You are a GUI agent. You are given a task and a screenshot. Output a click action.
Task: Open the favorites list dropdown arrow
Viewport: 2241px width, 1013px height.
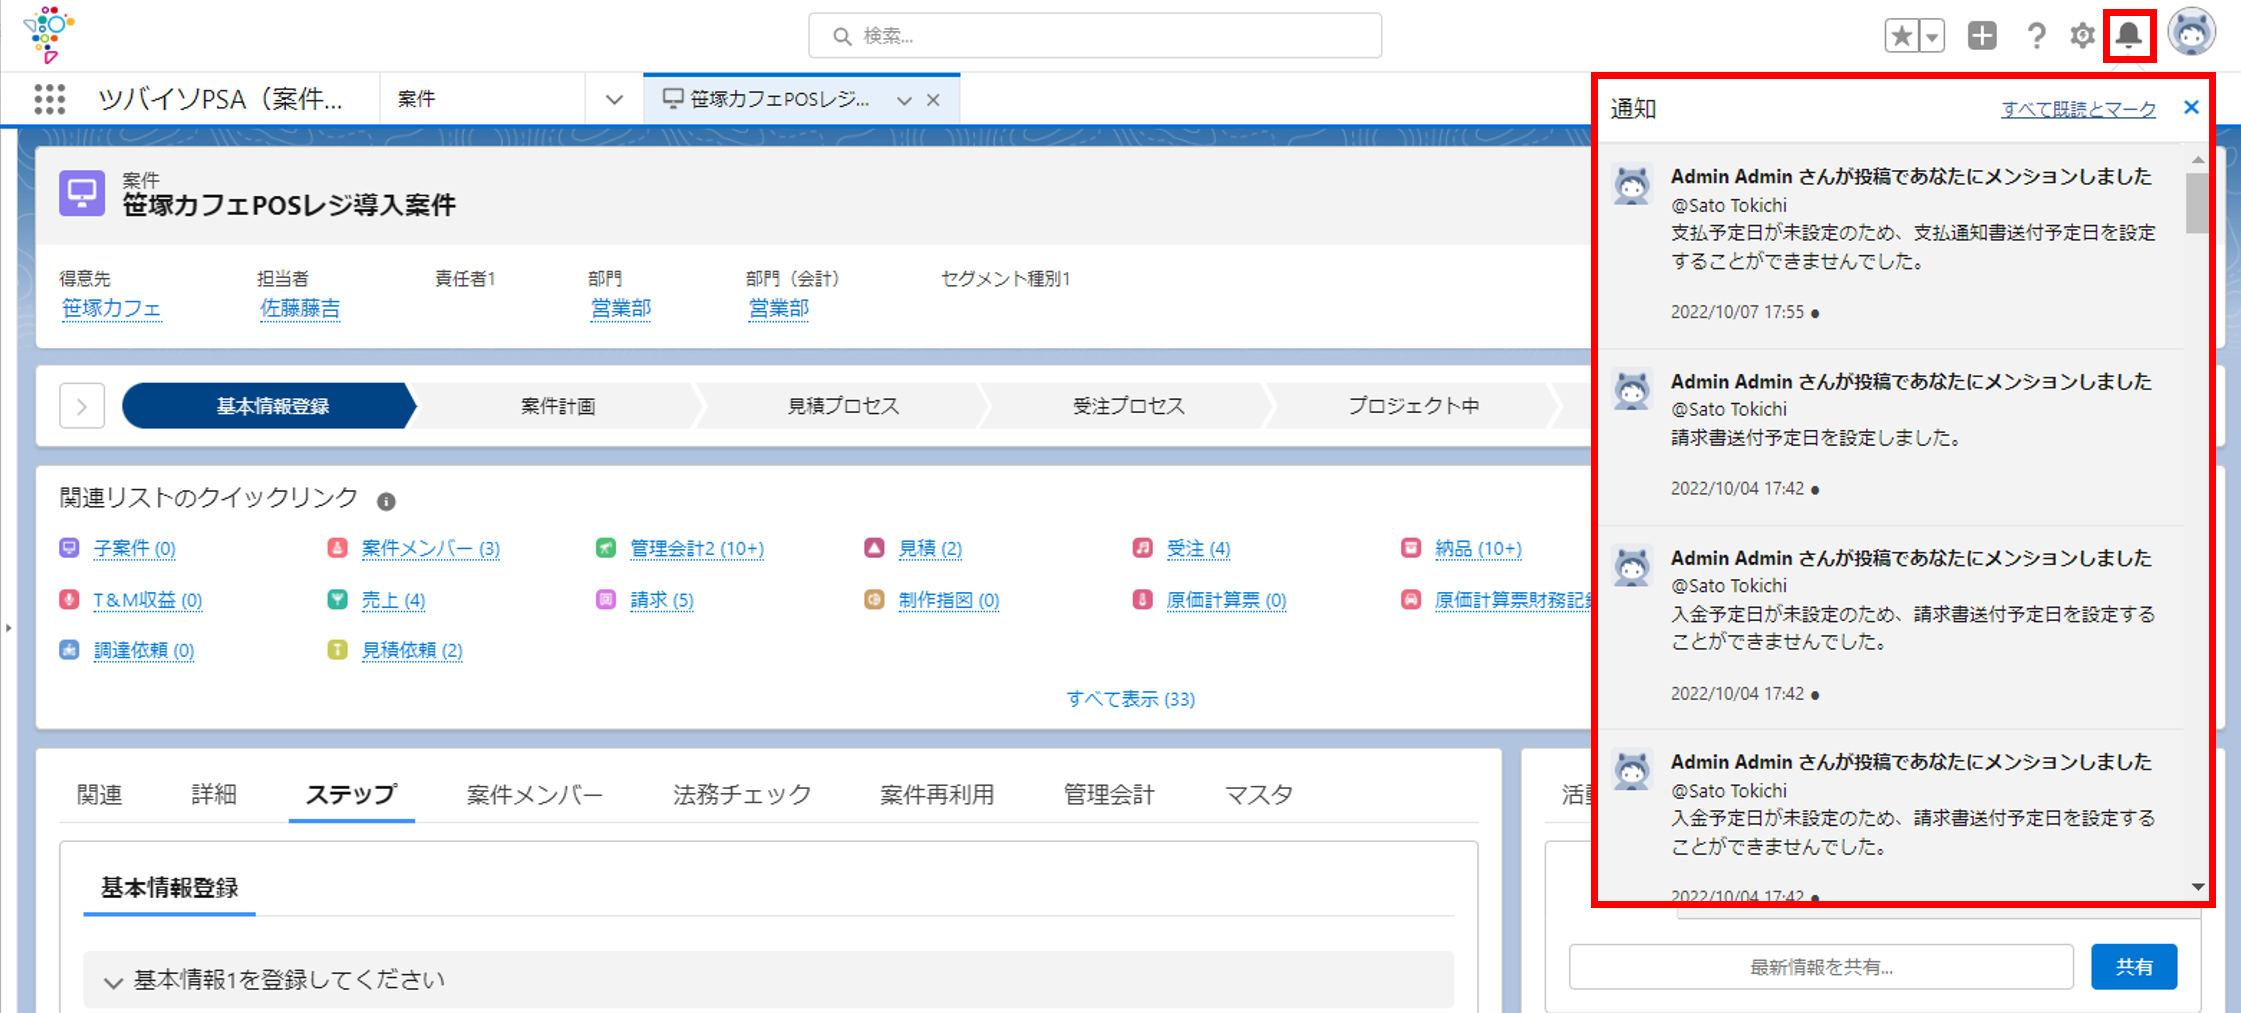pyautogui.click(x=1932, y=36)
